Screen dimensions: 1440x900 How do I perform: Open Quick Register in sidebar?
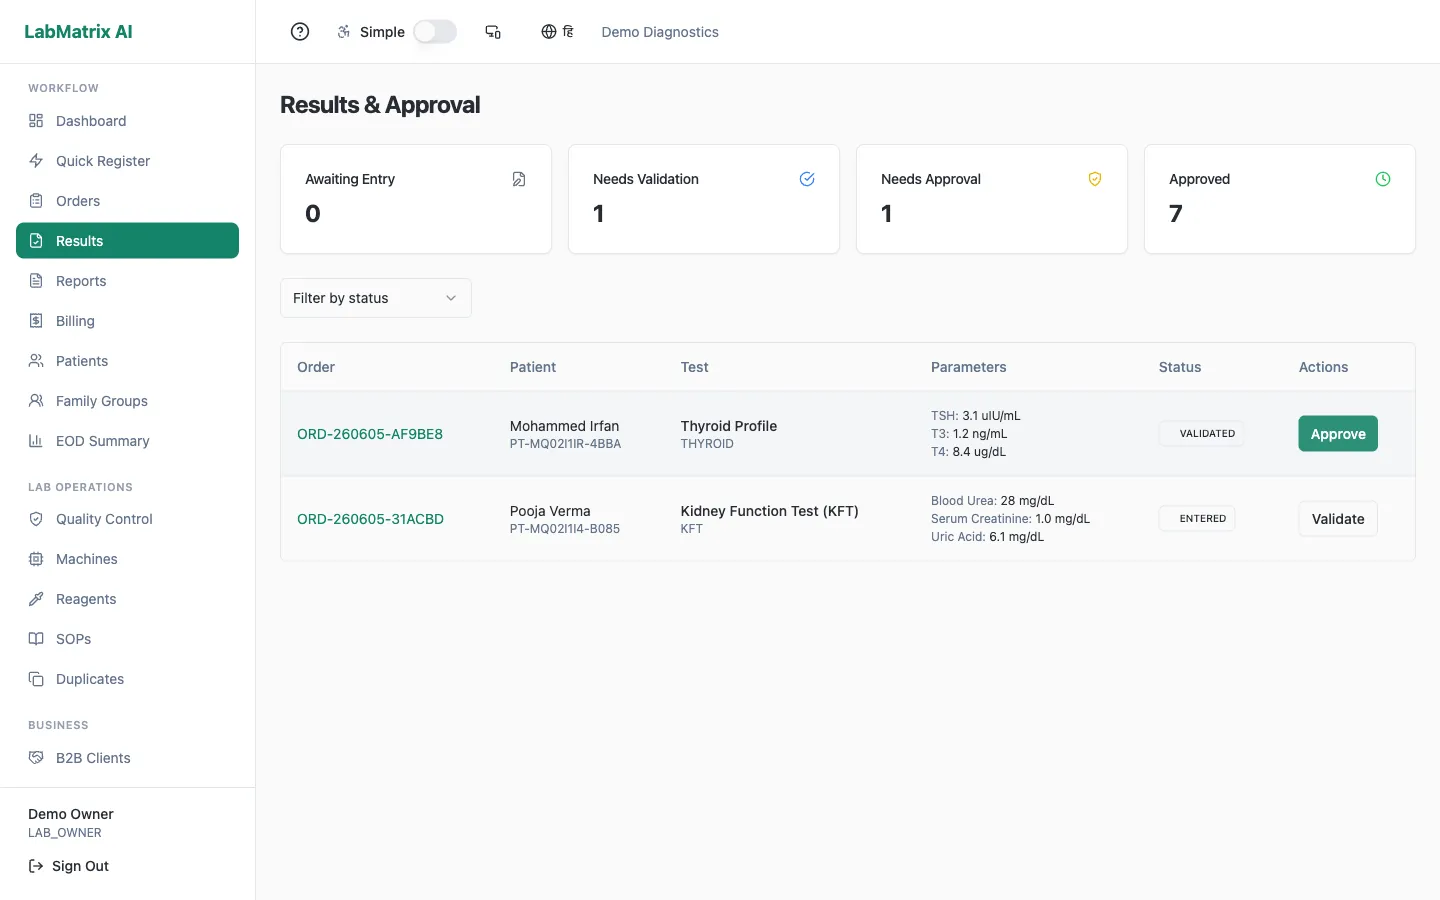(127, 161)
